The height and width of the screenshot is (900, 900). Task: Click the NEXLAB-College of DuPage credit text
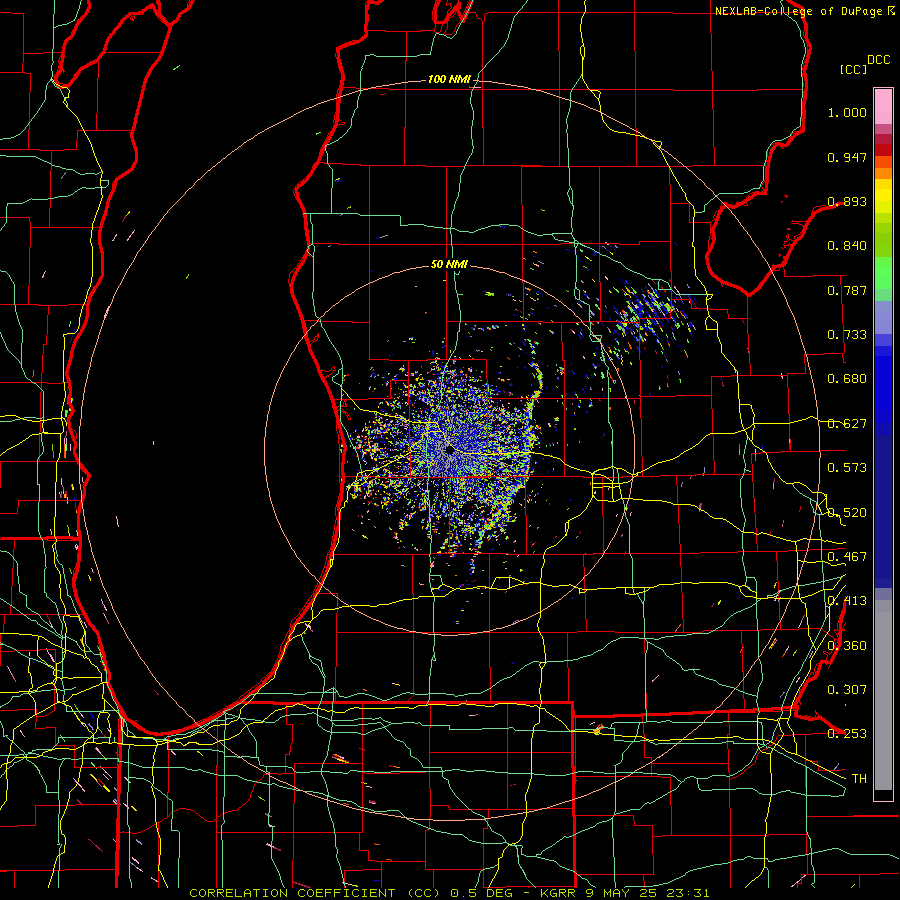(x=799, y=11)
